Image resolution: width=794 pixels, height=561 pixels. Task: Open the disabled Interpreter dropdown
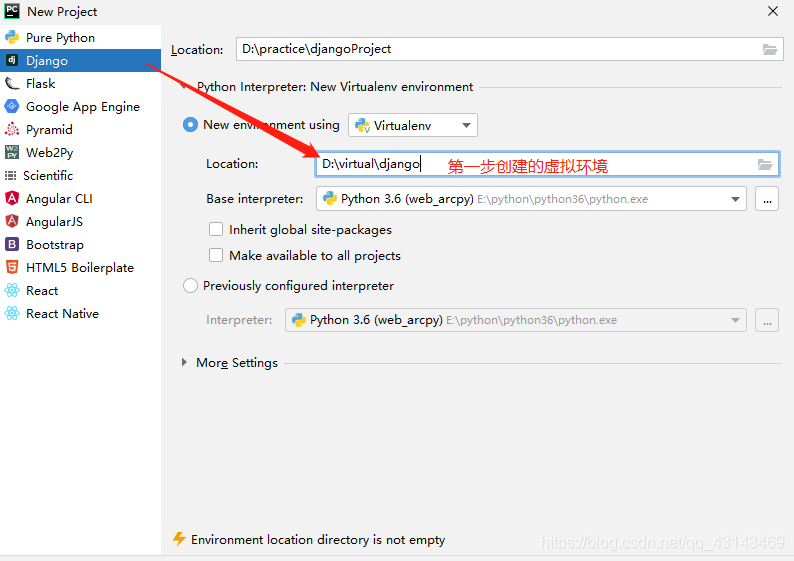click(515, 320)
